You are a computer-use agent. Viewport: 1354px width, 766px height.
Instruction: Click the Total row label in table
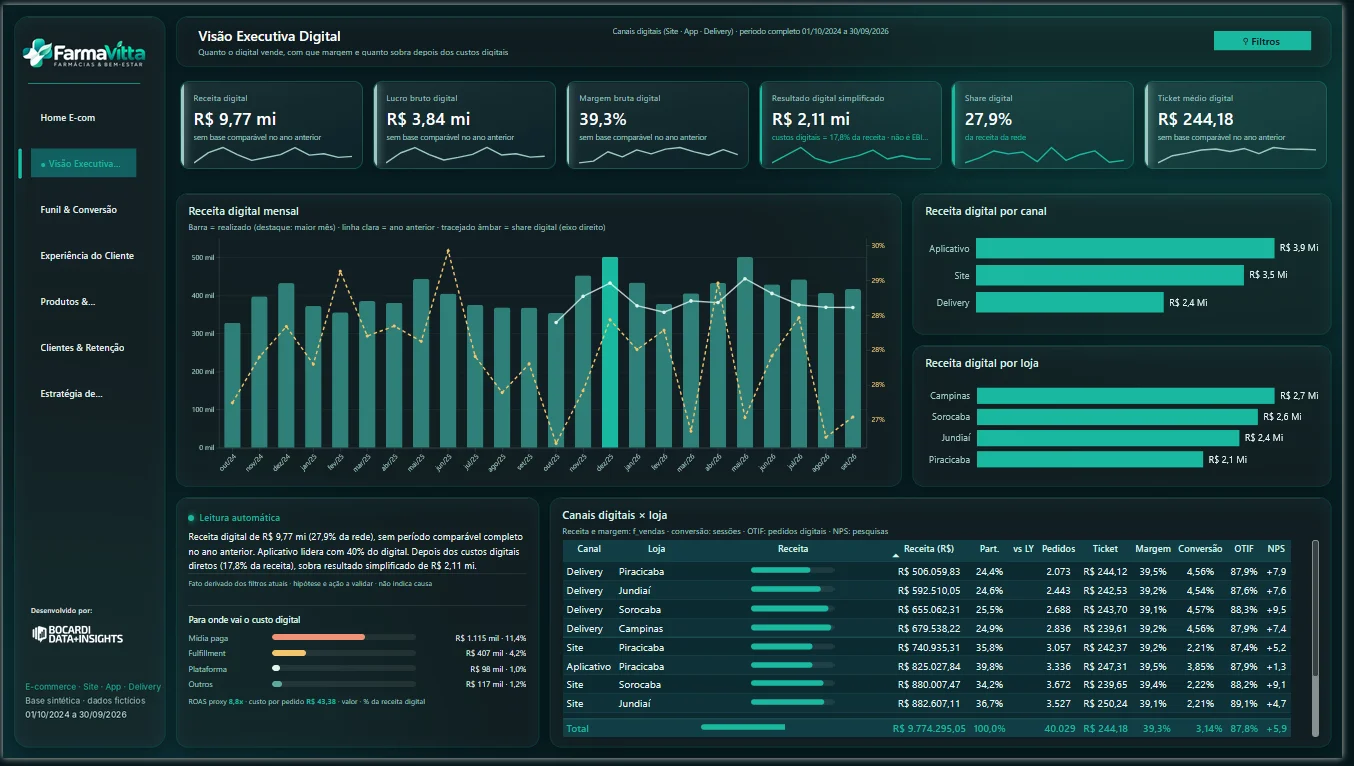coord(577,729)
